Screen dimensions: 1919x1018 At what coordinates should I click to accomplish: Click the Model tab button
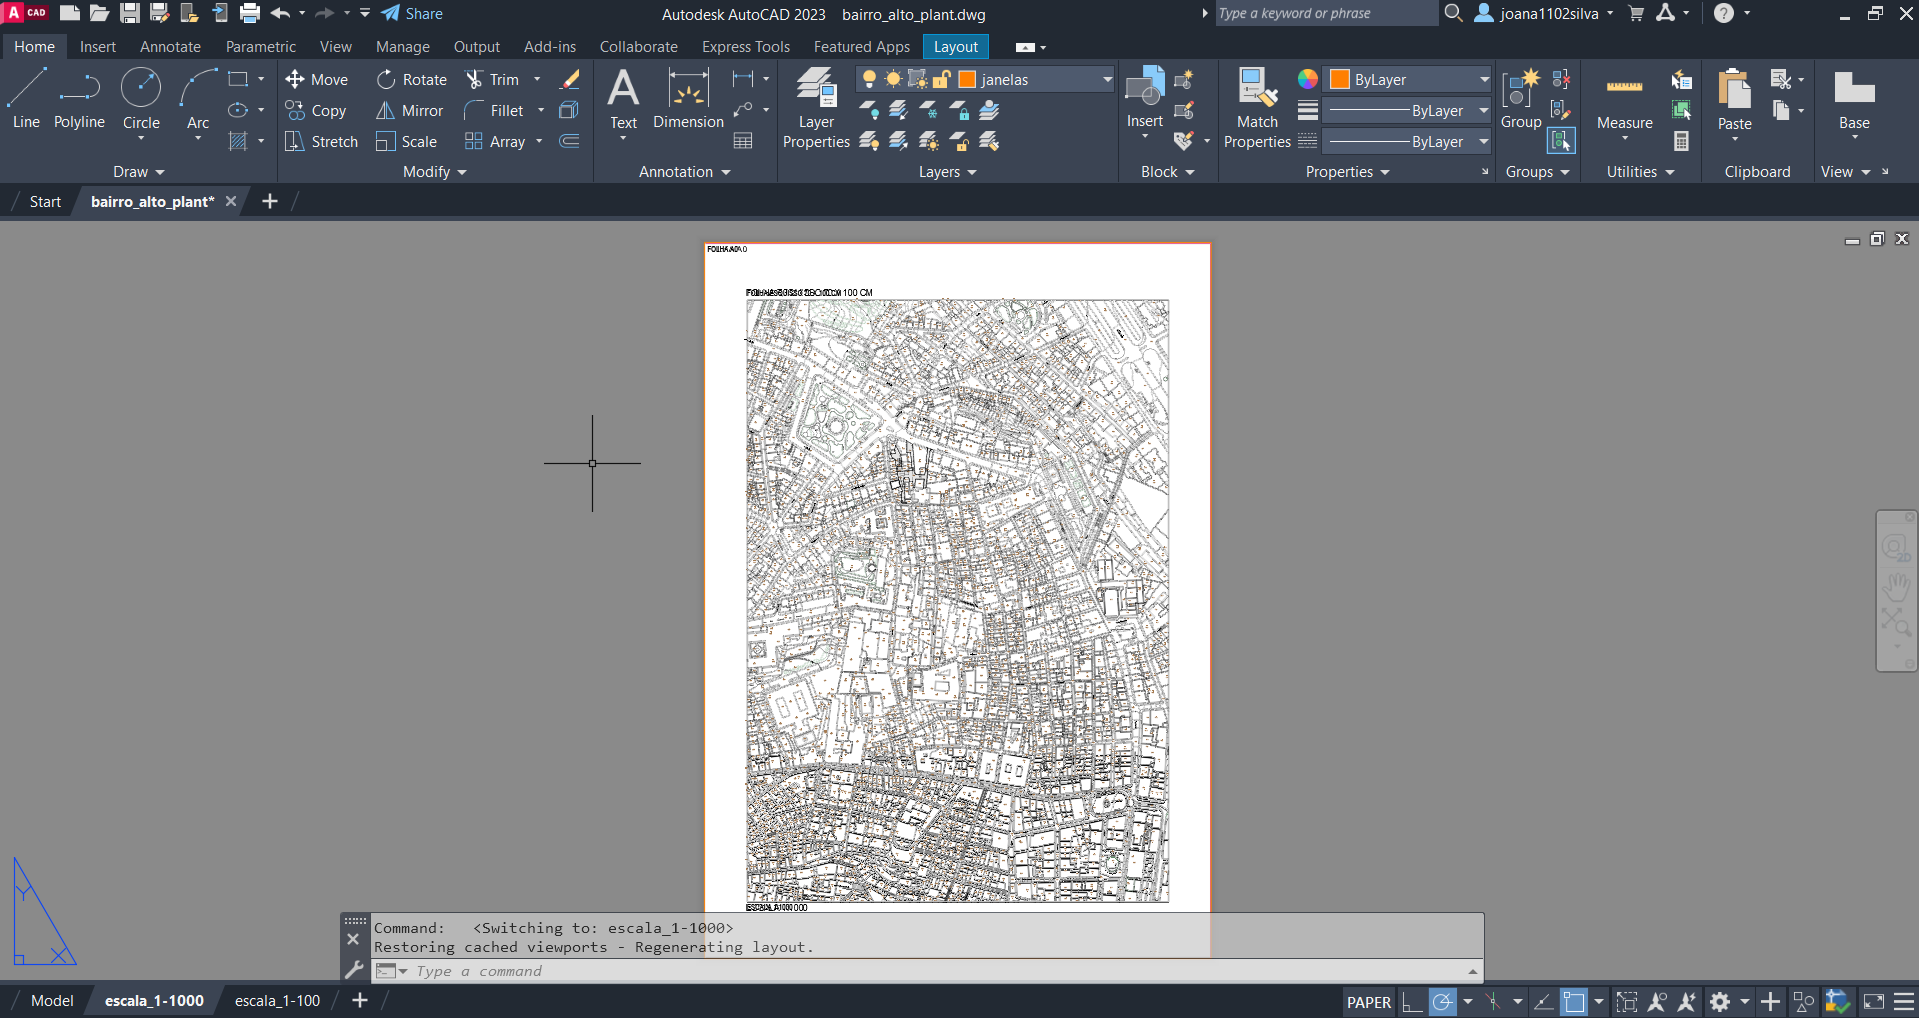(x=52, y=1001)
